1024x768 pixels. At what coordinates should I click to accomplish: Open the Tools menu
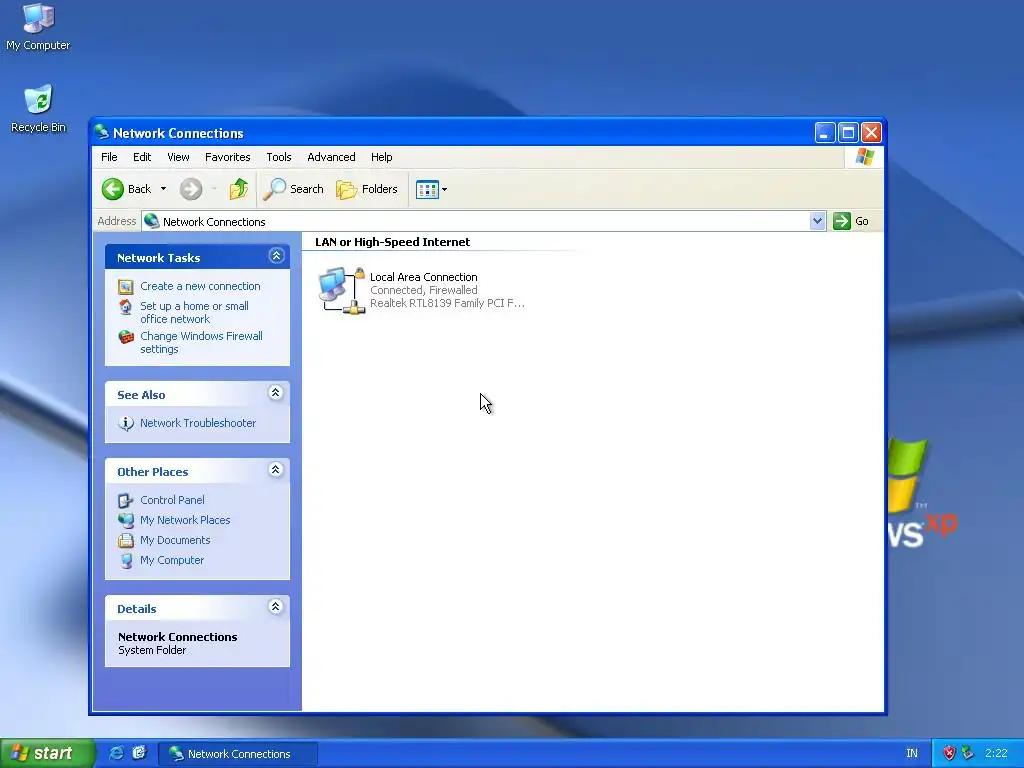tap(279, 157)
